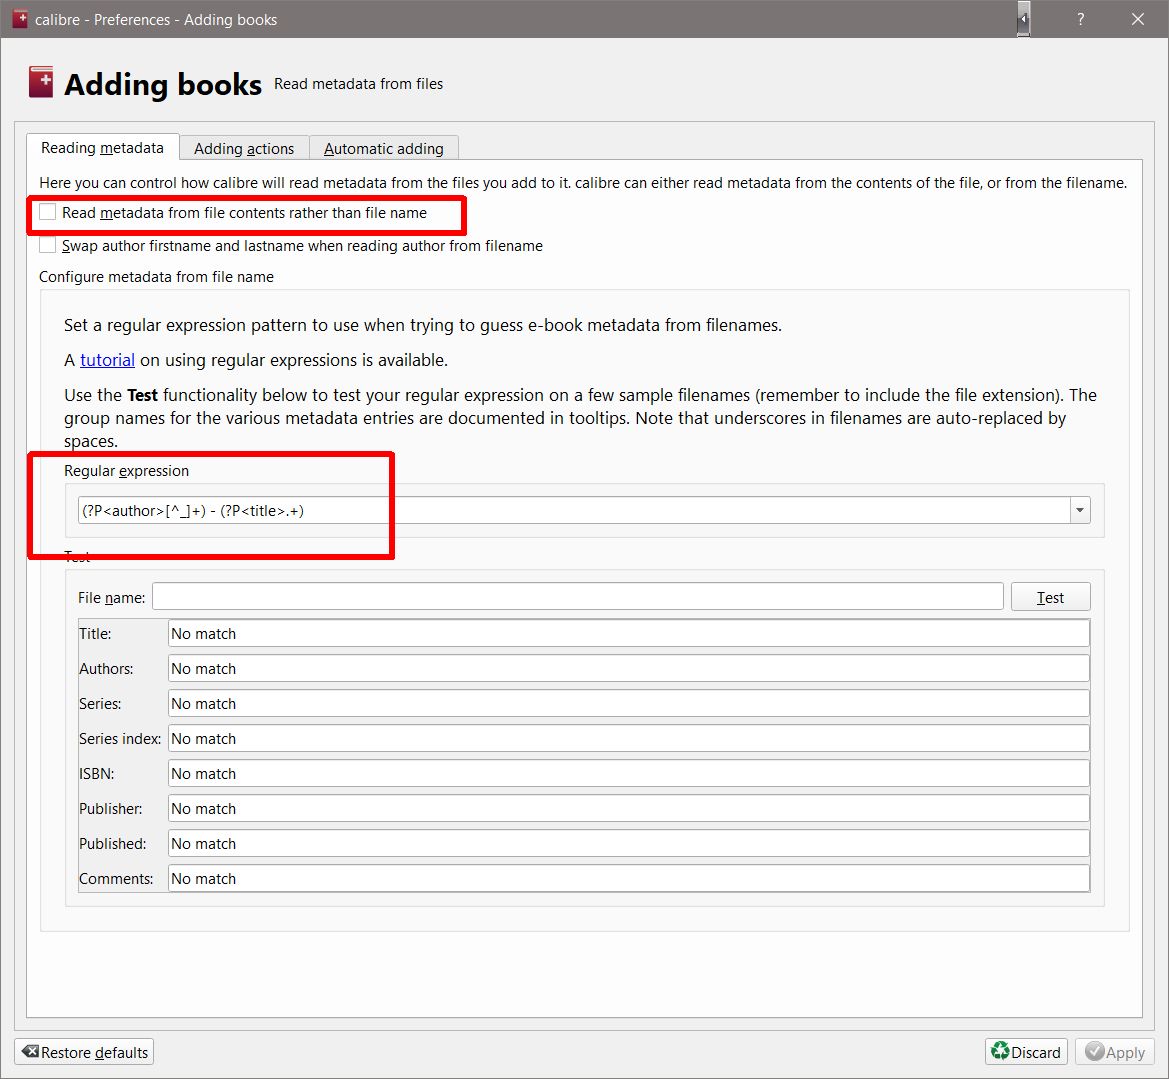Click the 'Read metadata from files' subtitle
Screen dimensions: 1169x1079
[x=359, y=84]
